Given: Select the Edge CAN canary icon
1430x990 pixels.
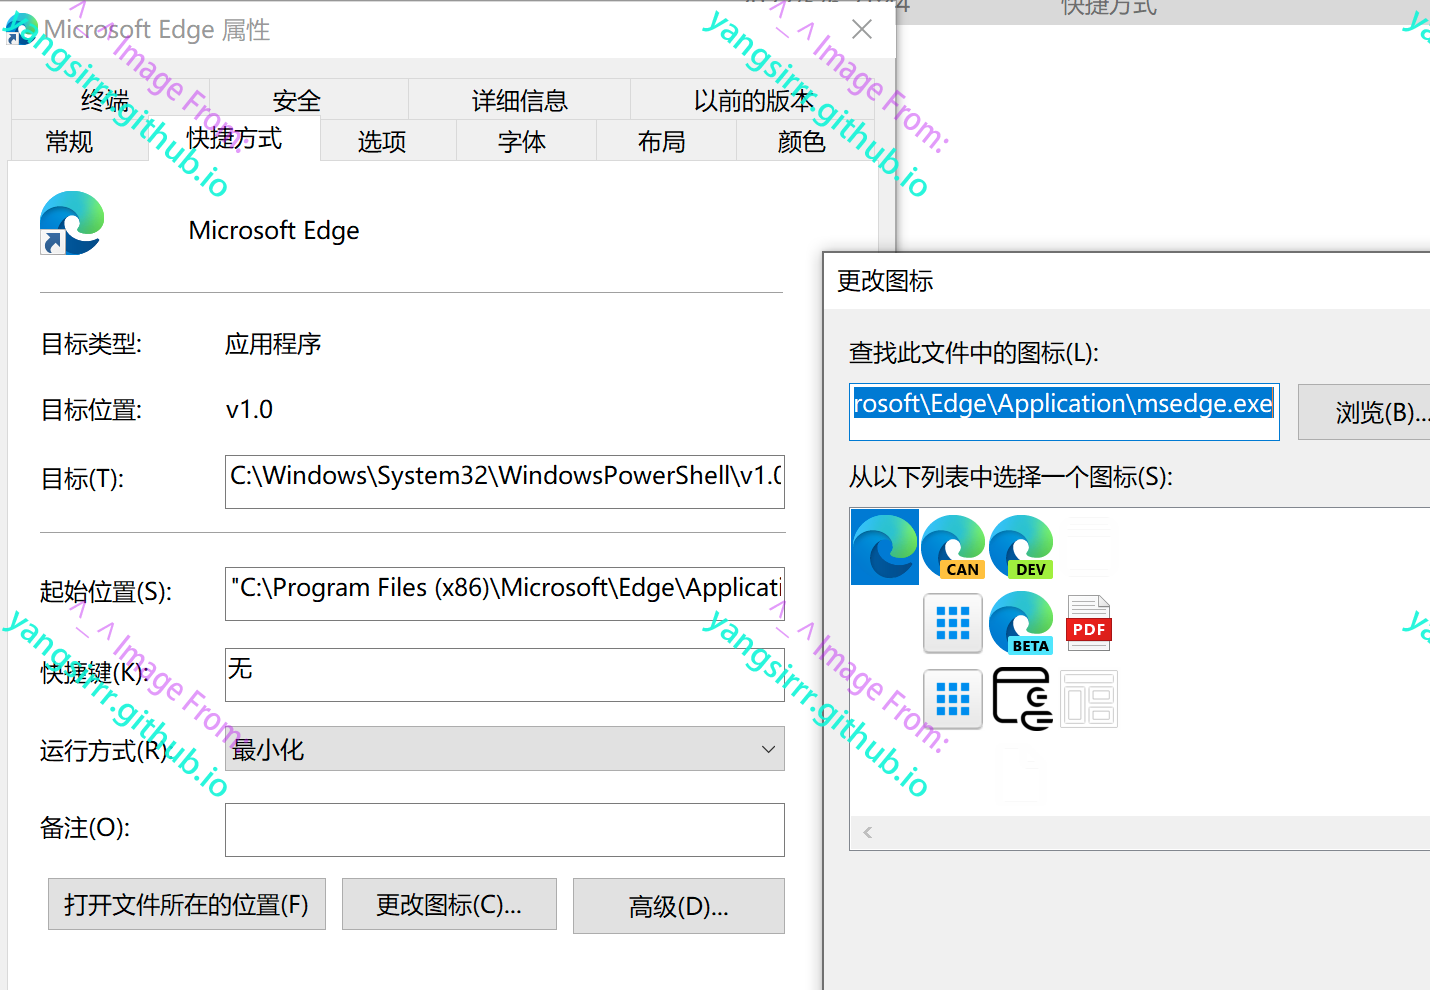Looking at the screenshot, I should 953,547.
